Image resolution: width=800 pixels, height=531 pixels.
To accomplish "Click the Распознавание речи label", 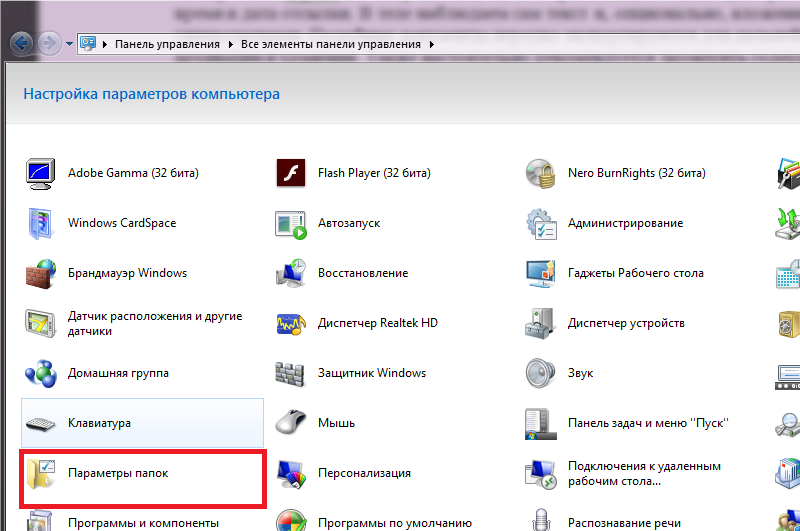I will tap(624, 523).
